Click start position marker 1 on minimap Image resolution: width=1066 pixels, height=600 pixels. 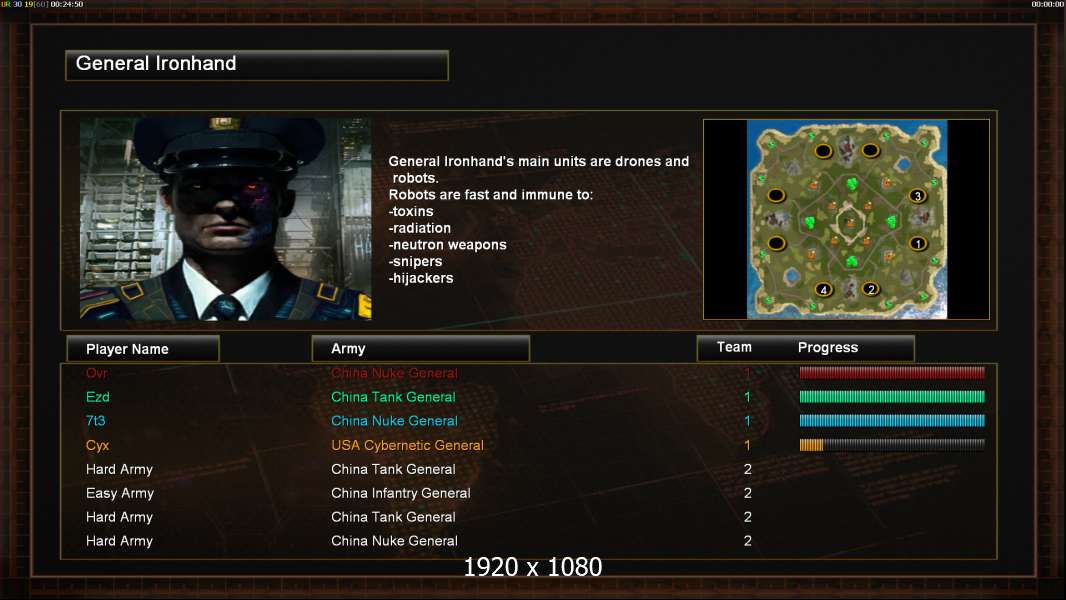918,243
